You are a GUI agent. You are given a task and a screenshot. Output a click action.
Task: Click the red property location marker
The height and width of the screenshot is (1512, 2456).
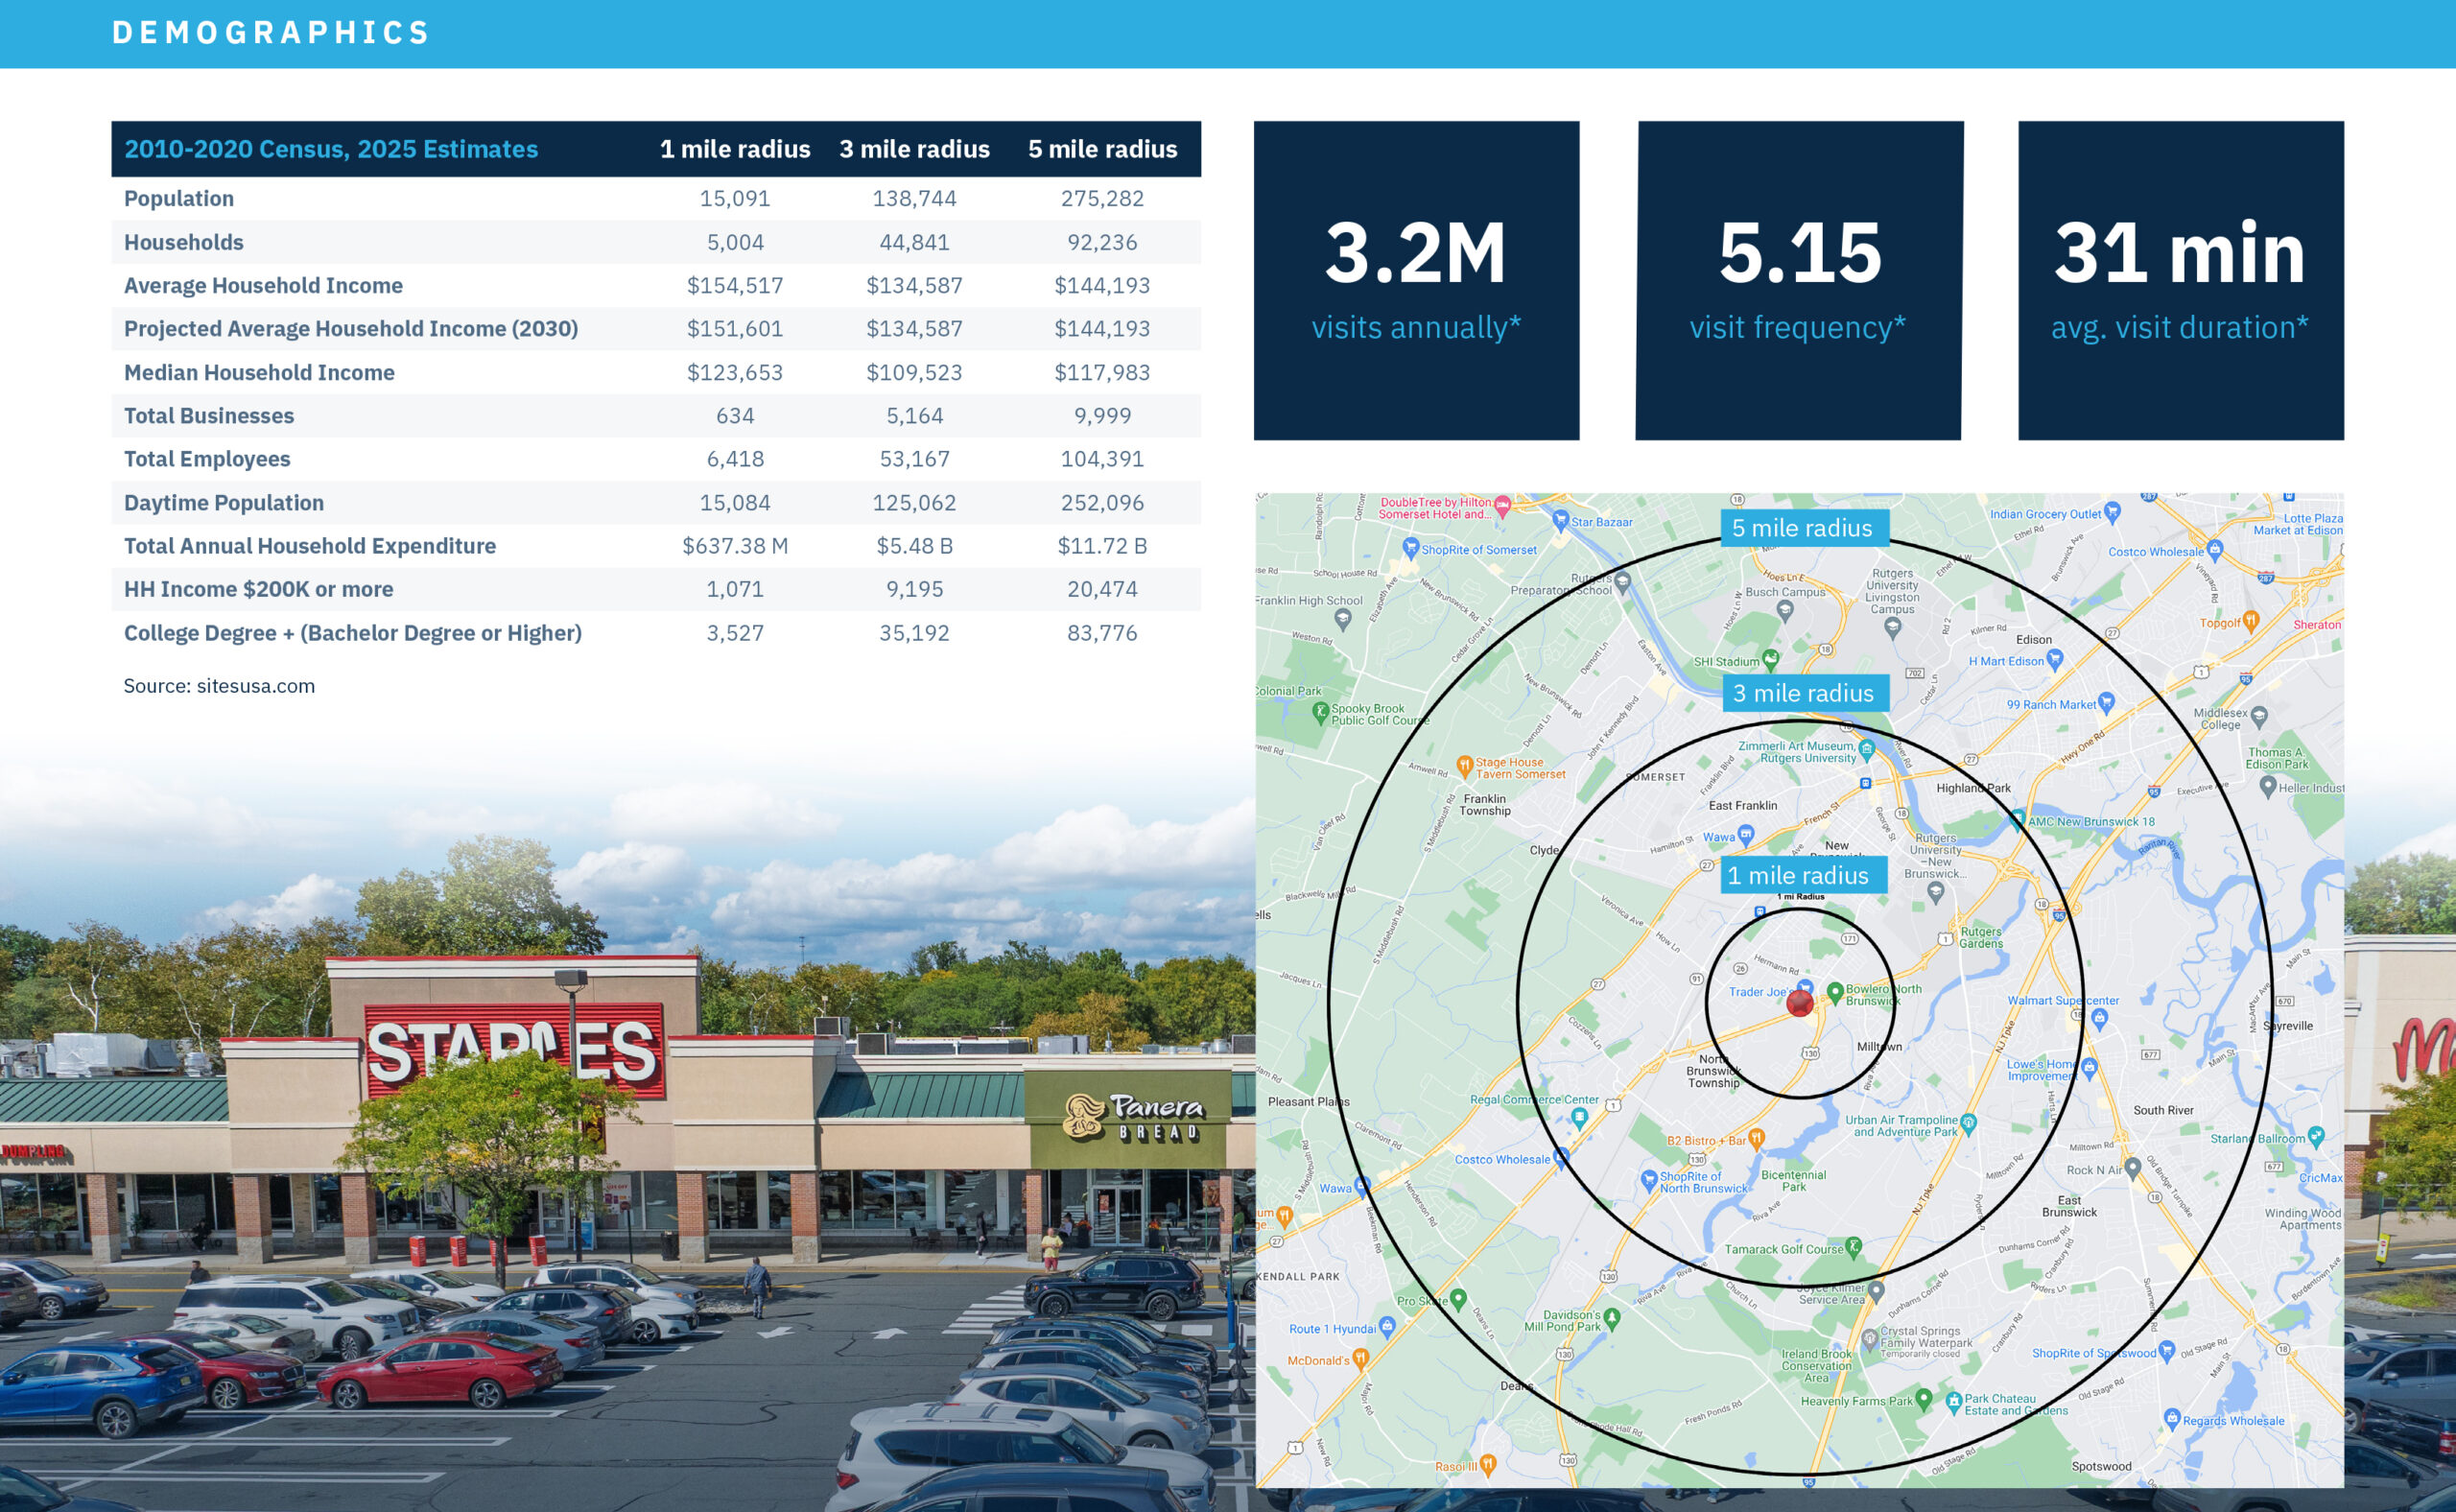click(1799, 1003)
